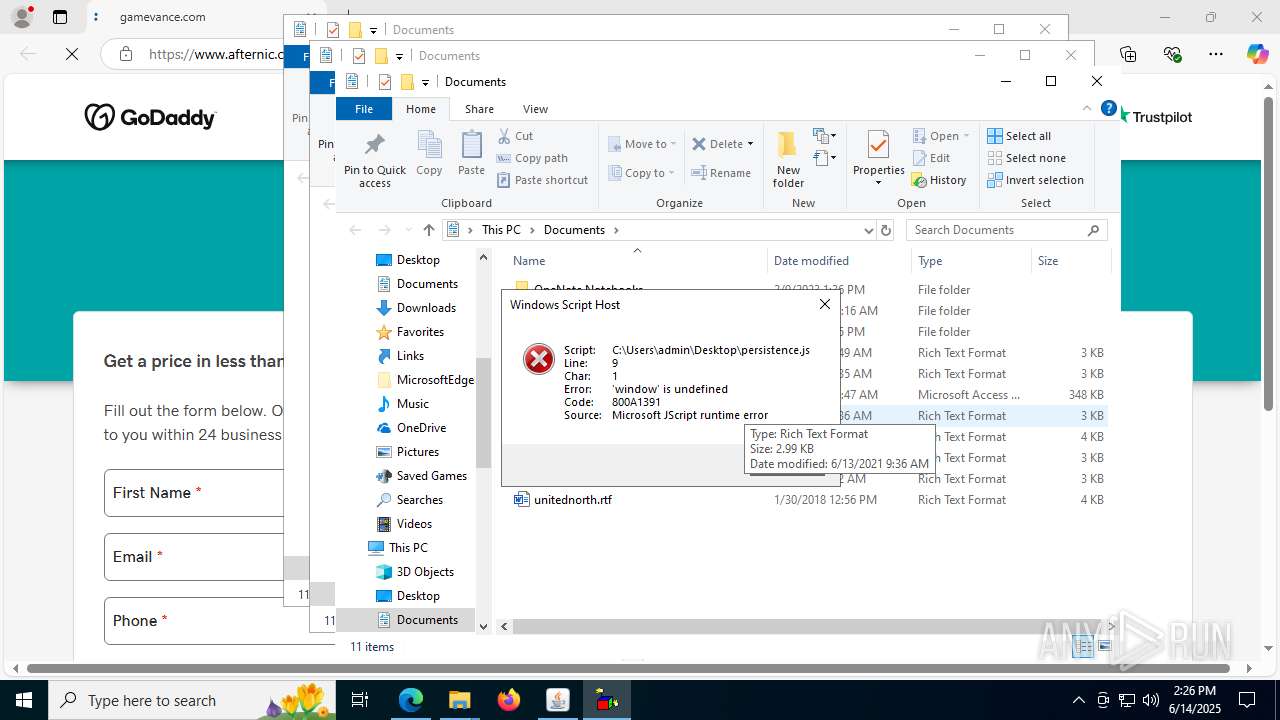Refresh the Documents folder view
The image size is (1280, 720).
885,230
